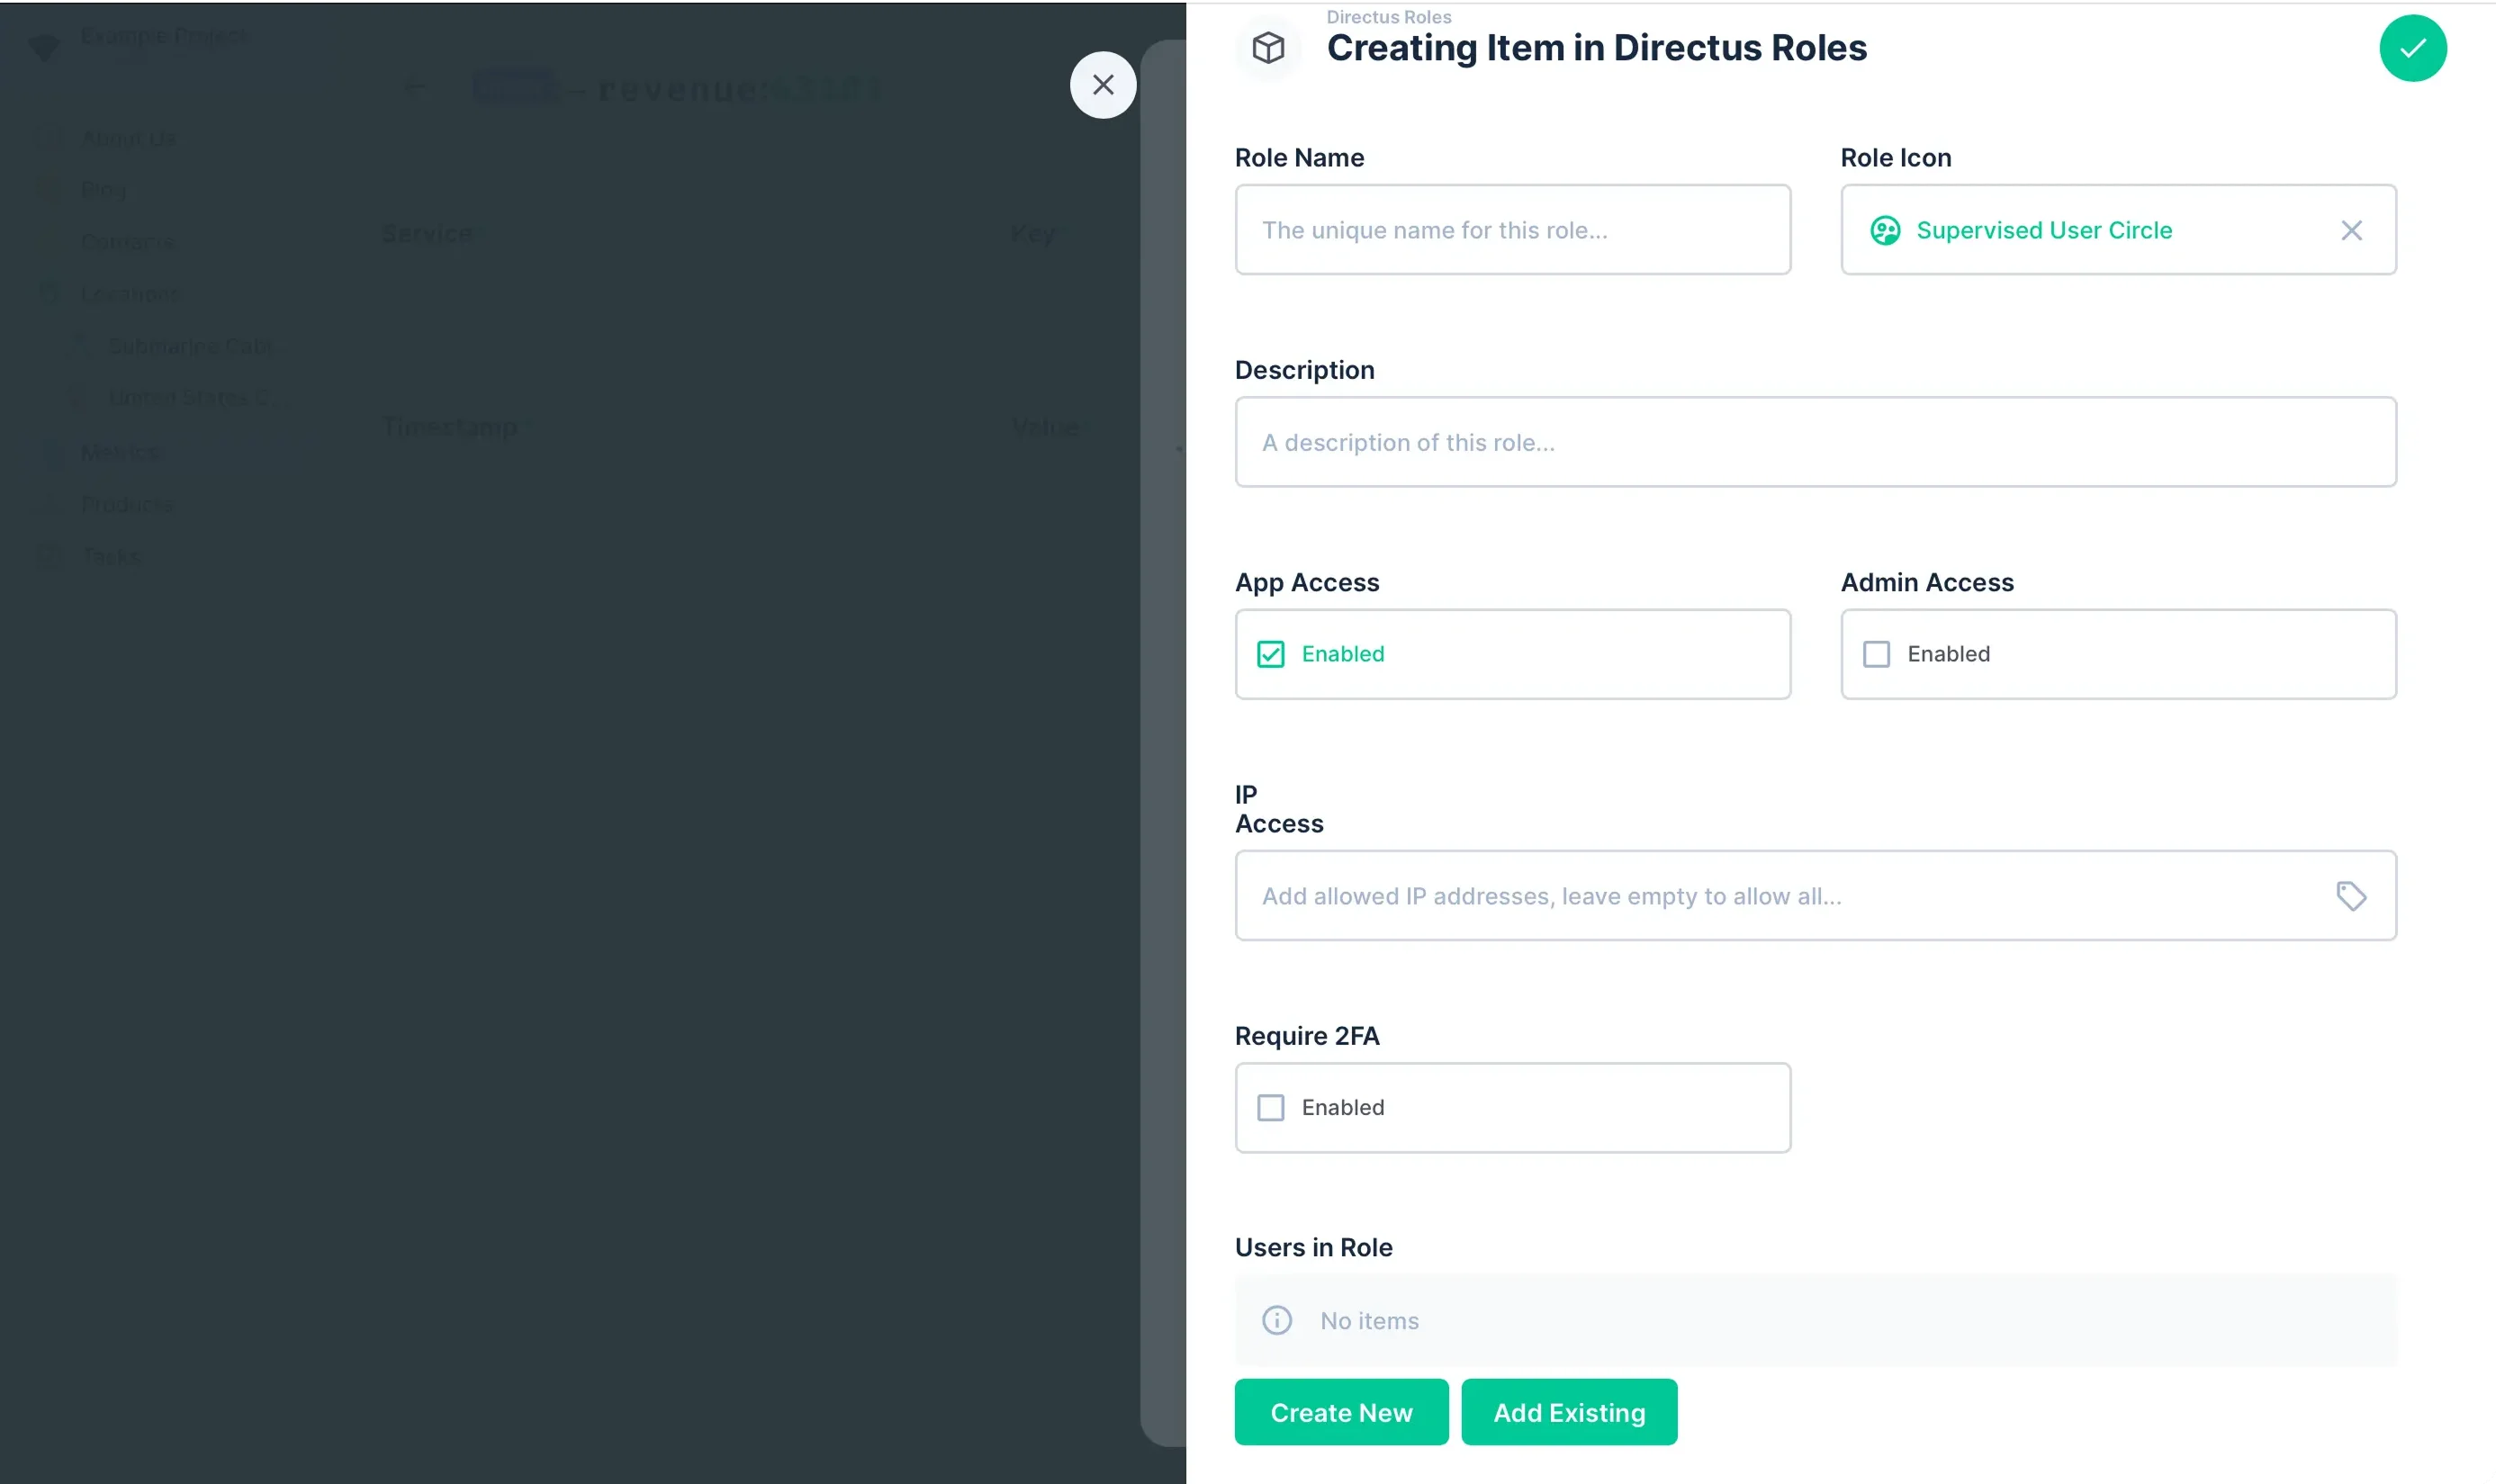Click the No items row in Users in Role

[1815, 1320]
